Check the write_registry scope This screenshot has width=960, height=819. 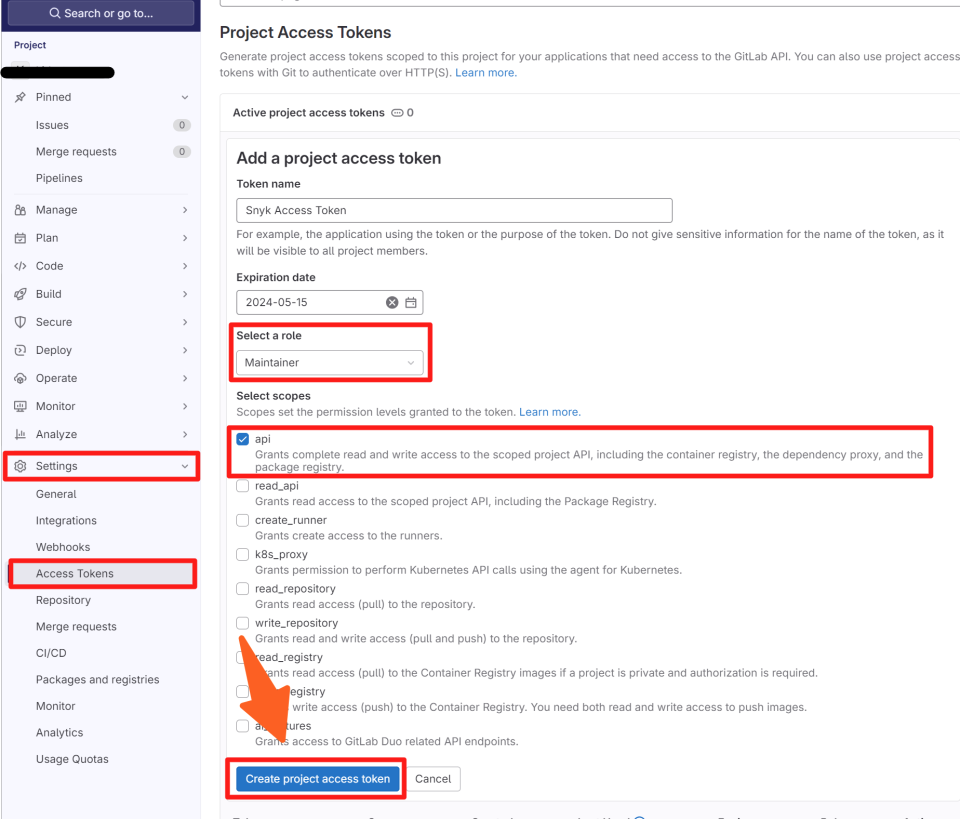tap(241, 691)
